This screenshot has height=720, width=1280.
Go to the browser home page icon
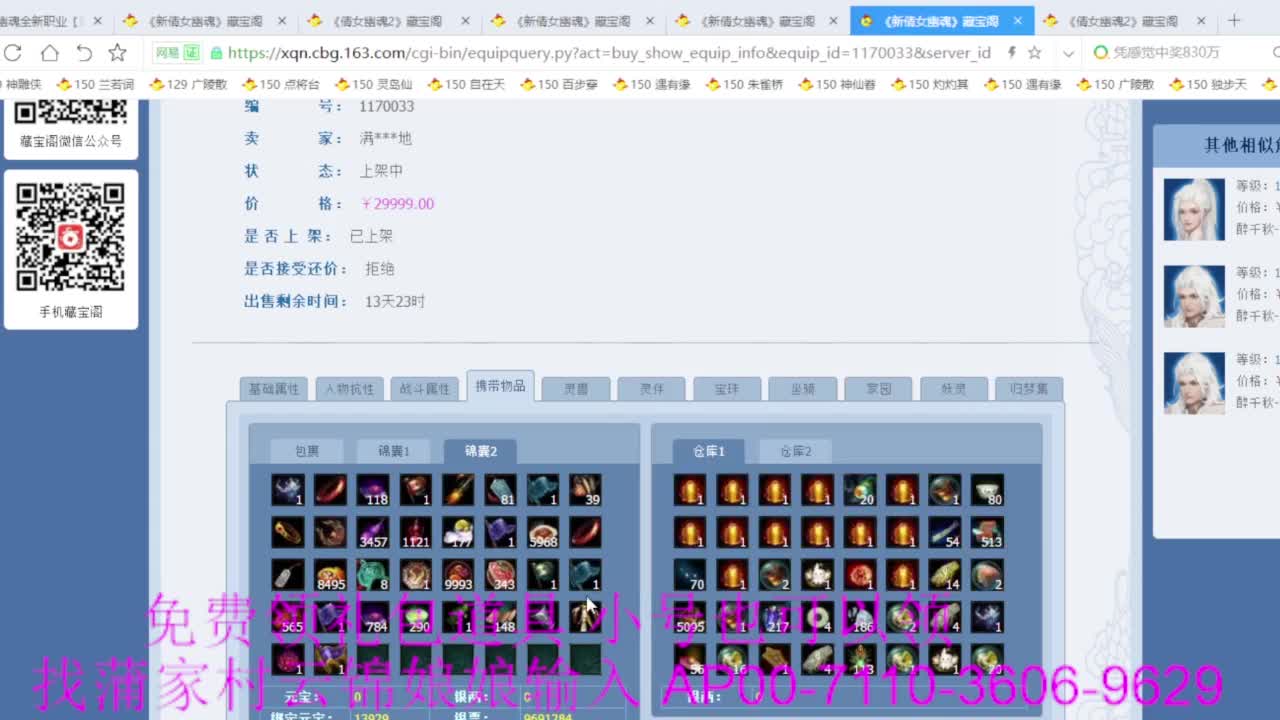49,53
